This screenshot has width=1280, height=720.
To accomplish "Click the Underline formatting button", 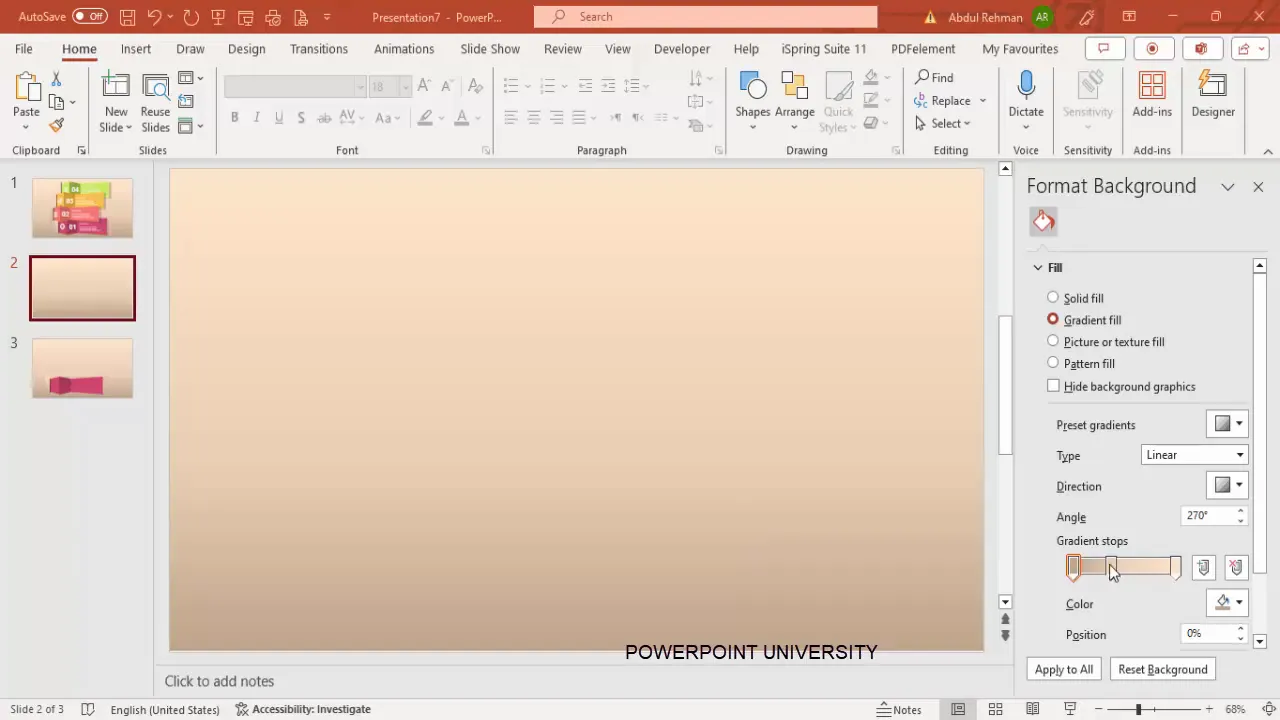I will tap(278, 118).
